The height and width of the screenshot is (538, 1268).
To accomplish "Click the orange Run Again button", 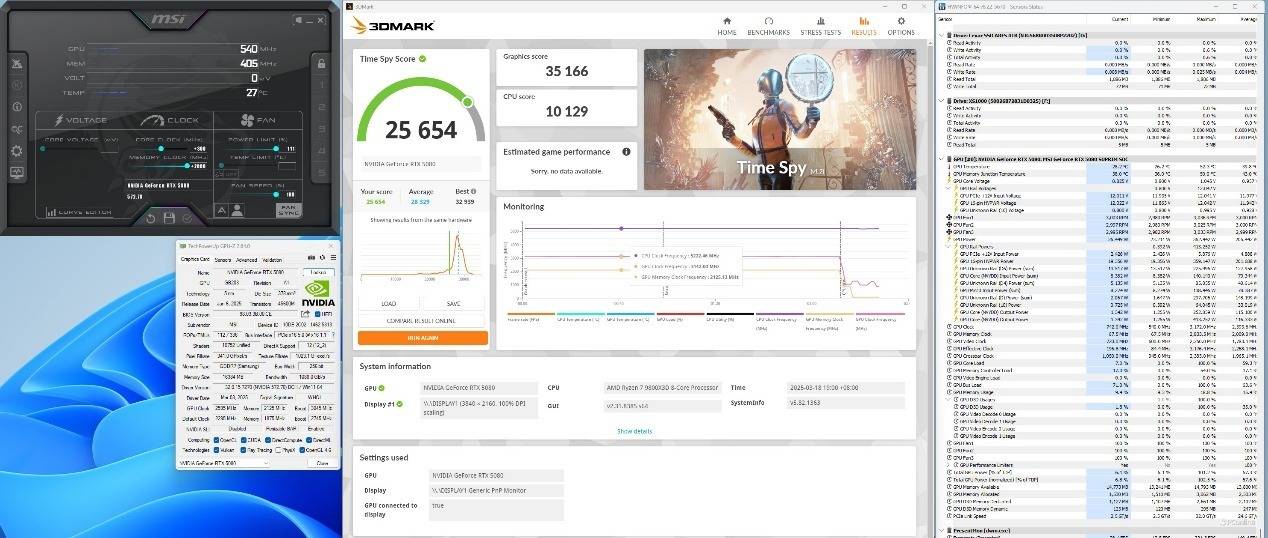I will pyautogui.click(x=423, y=338).
